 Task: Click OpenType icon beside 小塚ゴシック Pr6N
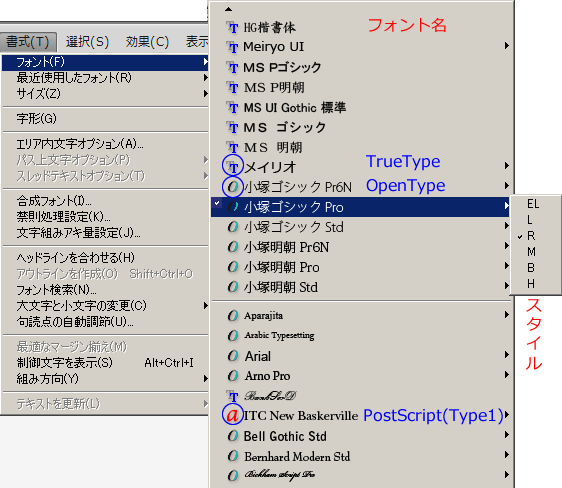coord(233,187)
